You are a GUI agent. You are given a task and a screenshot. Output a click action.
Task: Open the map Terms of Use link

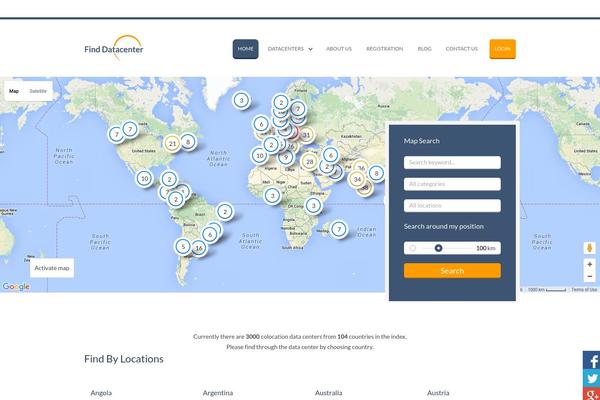[x=584, y=290]
